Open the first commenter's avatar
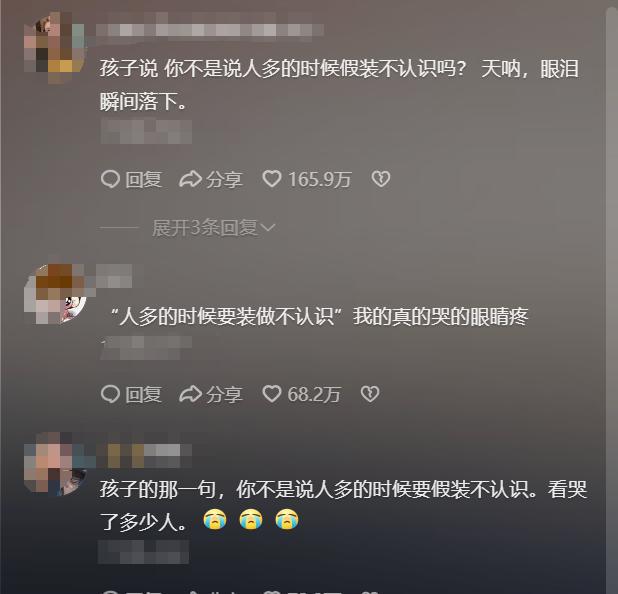Viewport: 618px width, 594px height. point(54,47)
